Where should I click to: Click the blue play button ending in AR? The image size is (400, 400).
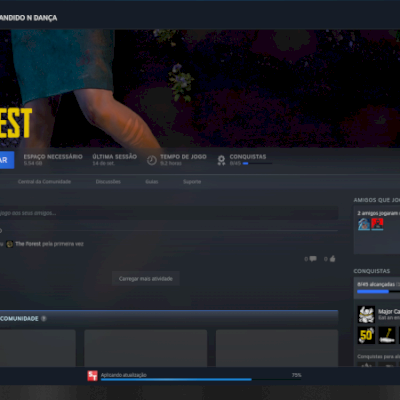point(7,160)
